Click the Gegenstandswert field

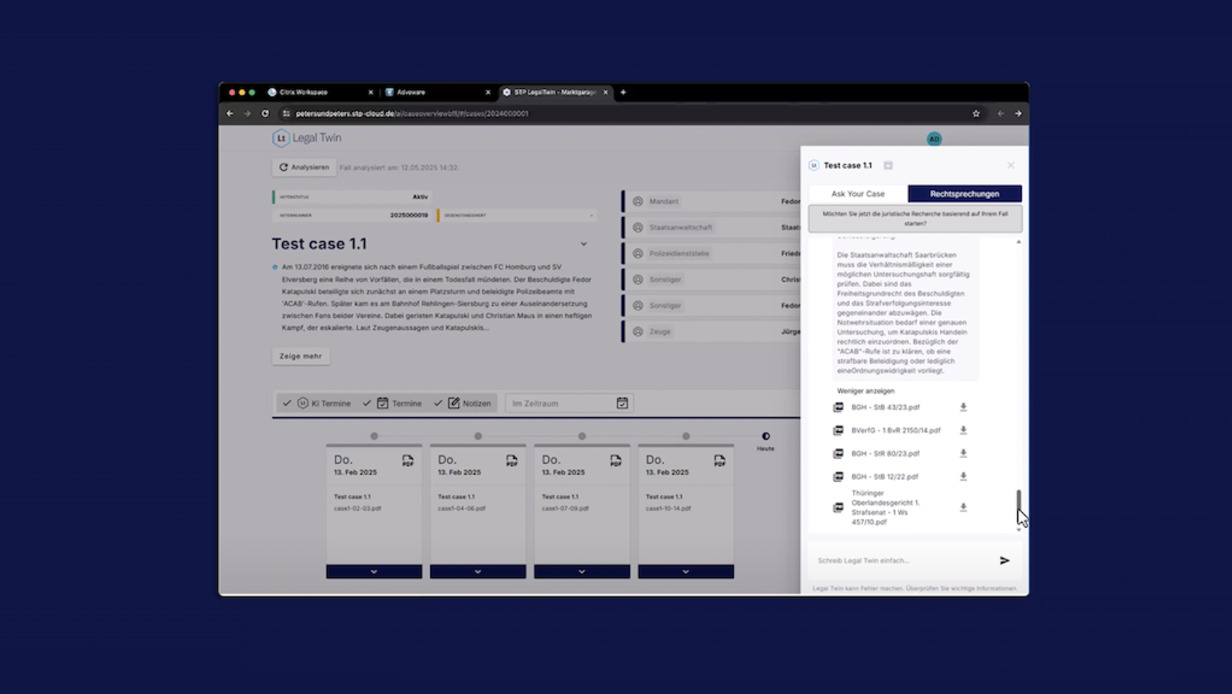(517, 215)
